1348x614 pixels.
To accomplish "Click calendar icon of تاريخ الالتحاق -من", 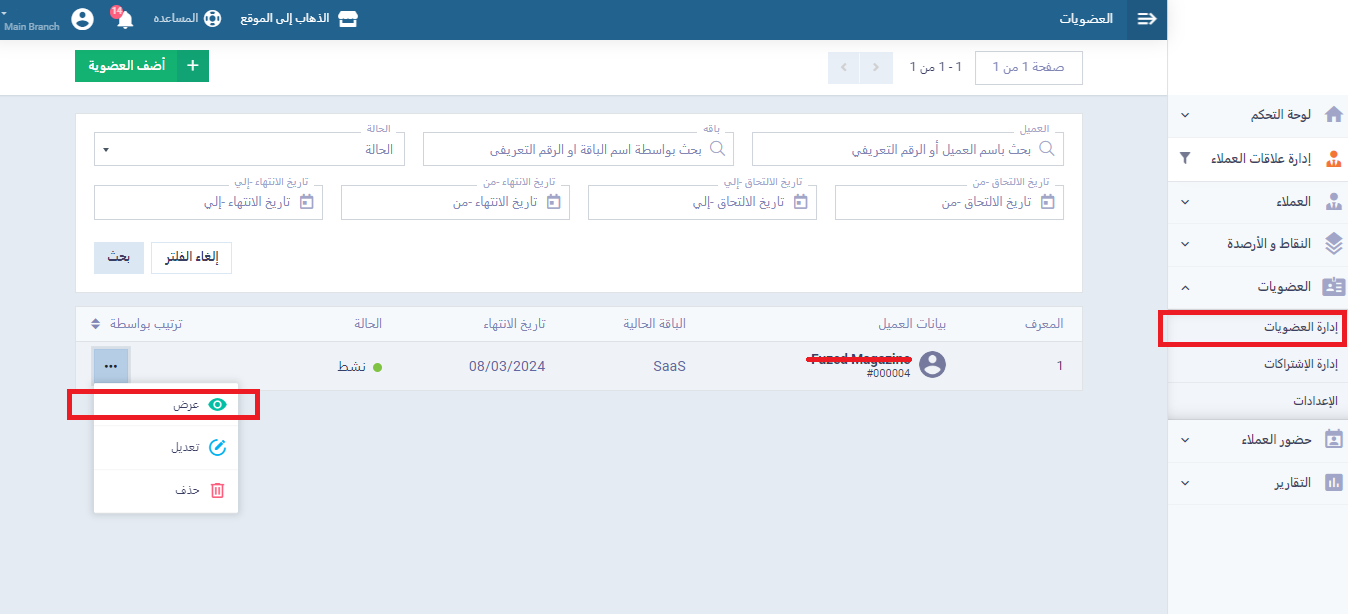I will (1047, 202).
